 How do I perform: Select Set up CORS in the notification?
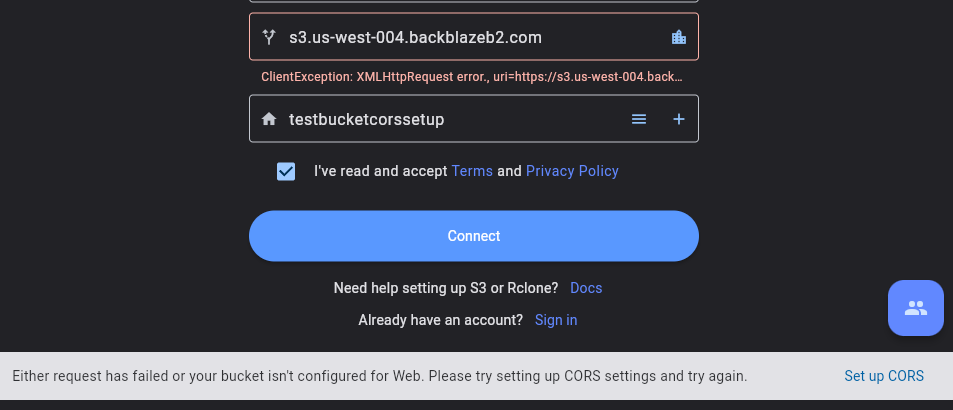[x=884, y=376]
